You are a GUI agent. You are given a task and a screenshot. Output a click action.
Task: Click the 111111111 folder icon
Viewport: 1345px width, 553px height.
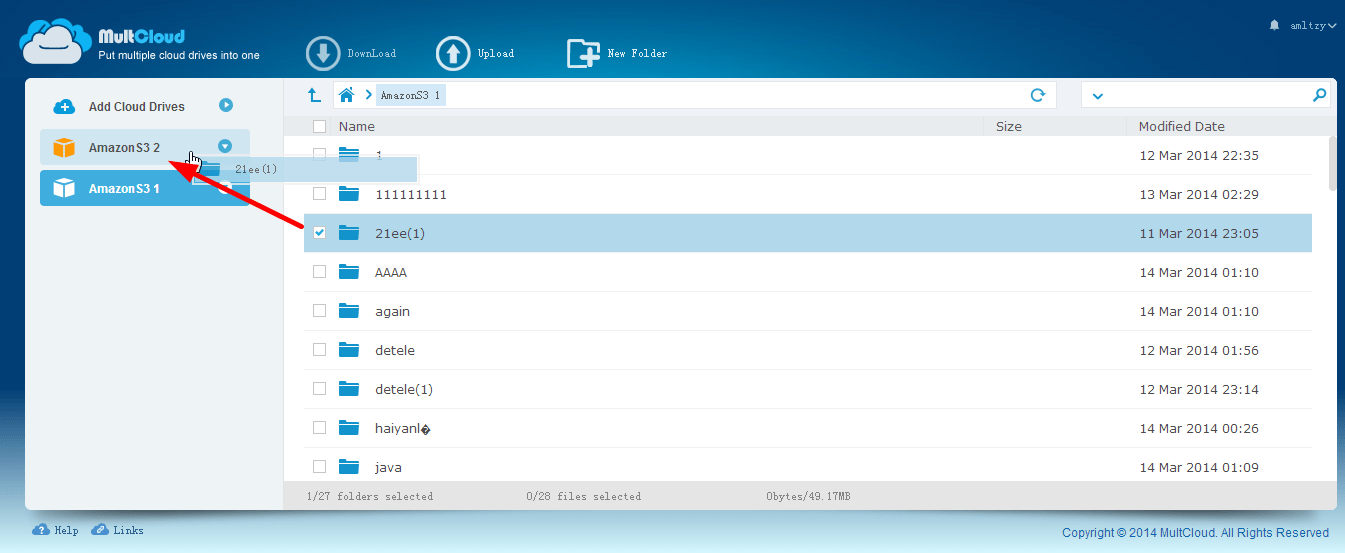pos(348,193)
